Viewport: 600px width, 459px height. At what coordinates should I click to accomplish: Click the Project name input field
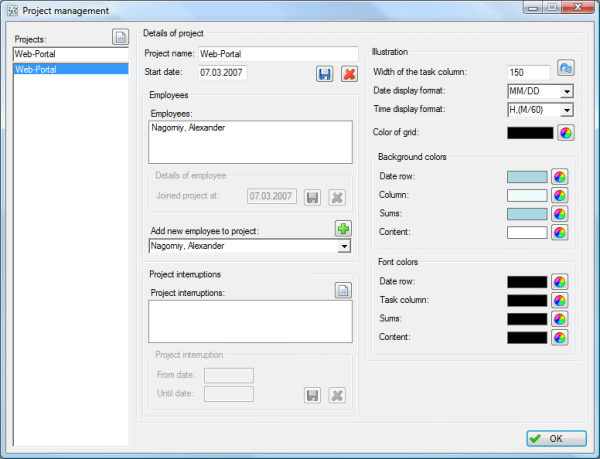tap(278, 54)
